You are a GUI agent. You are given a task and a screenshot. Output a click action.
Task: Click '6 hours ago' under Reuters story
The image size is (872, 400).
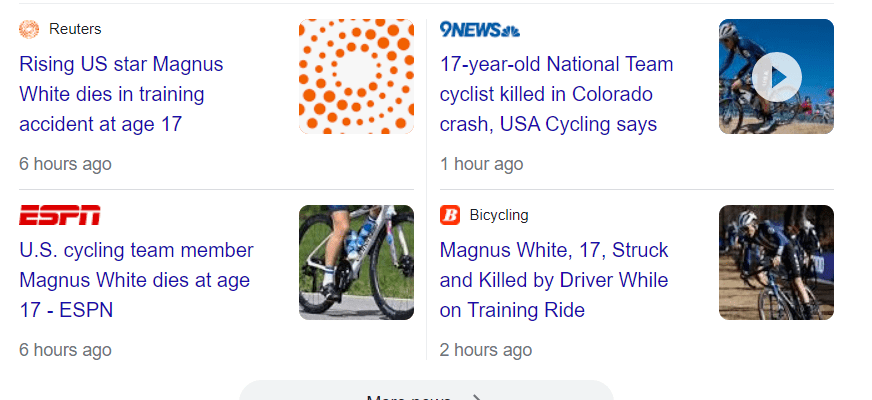[65, 164]
